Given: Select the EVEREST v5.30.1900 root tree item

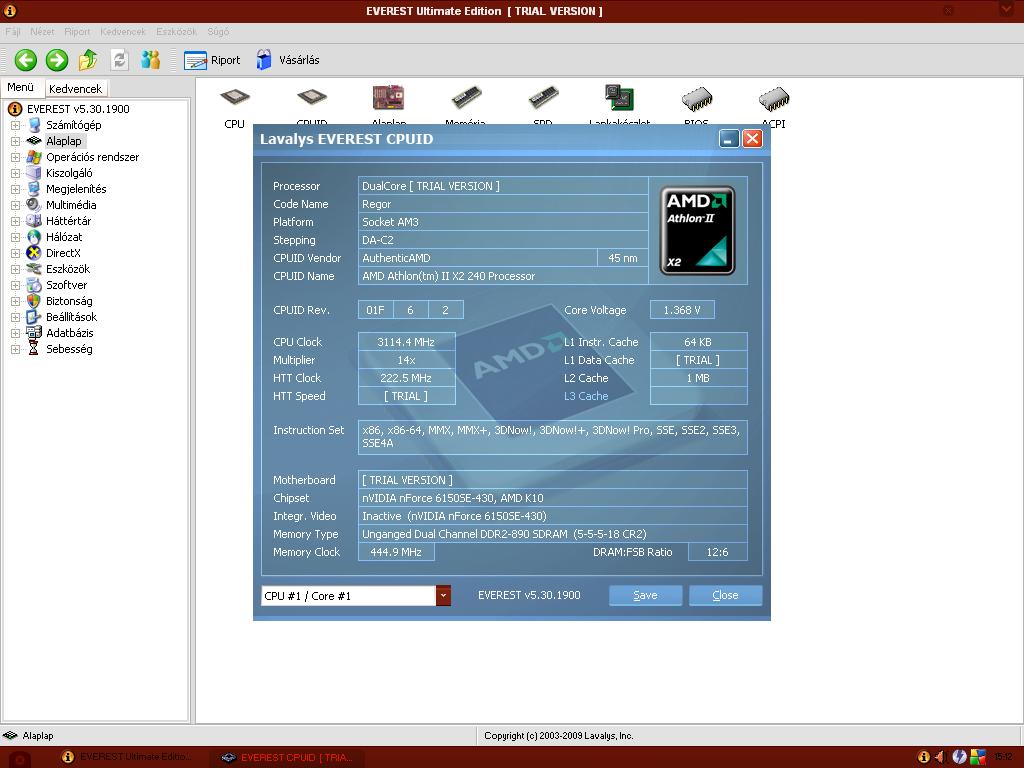Looking at the screenshot, I should [x=78, y=109].
